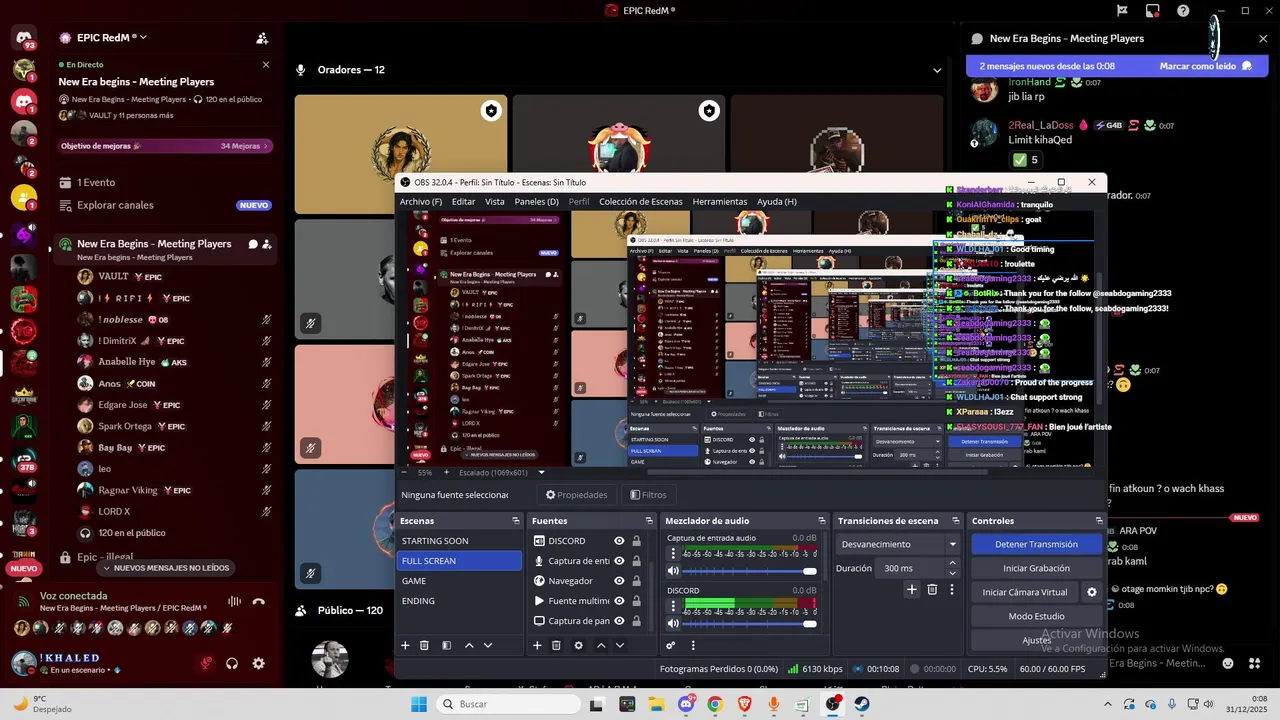The width and height of the screenshot is (1280, 720).
Task: Open scene filters icon in Escenas toolbar
Action: (x=447, y=646)
